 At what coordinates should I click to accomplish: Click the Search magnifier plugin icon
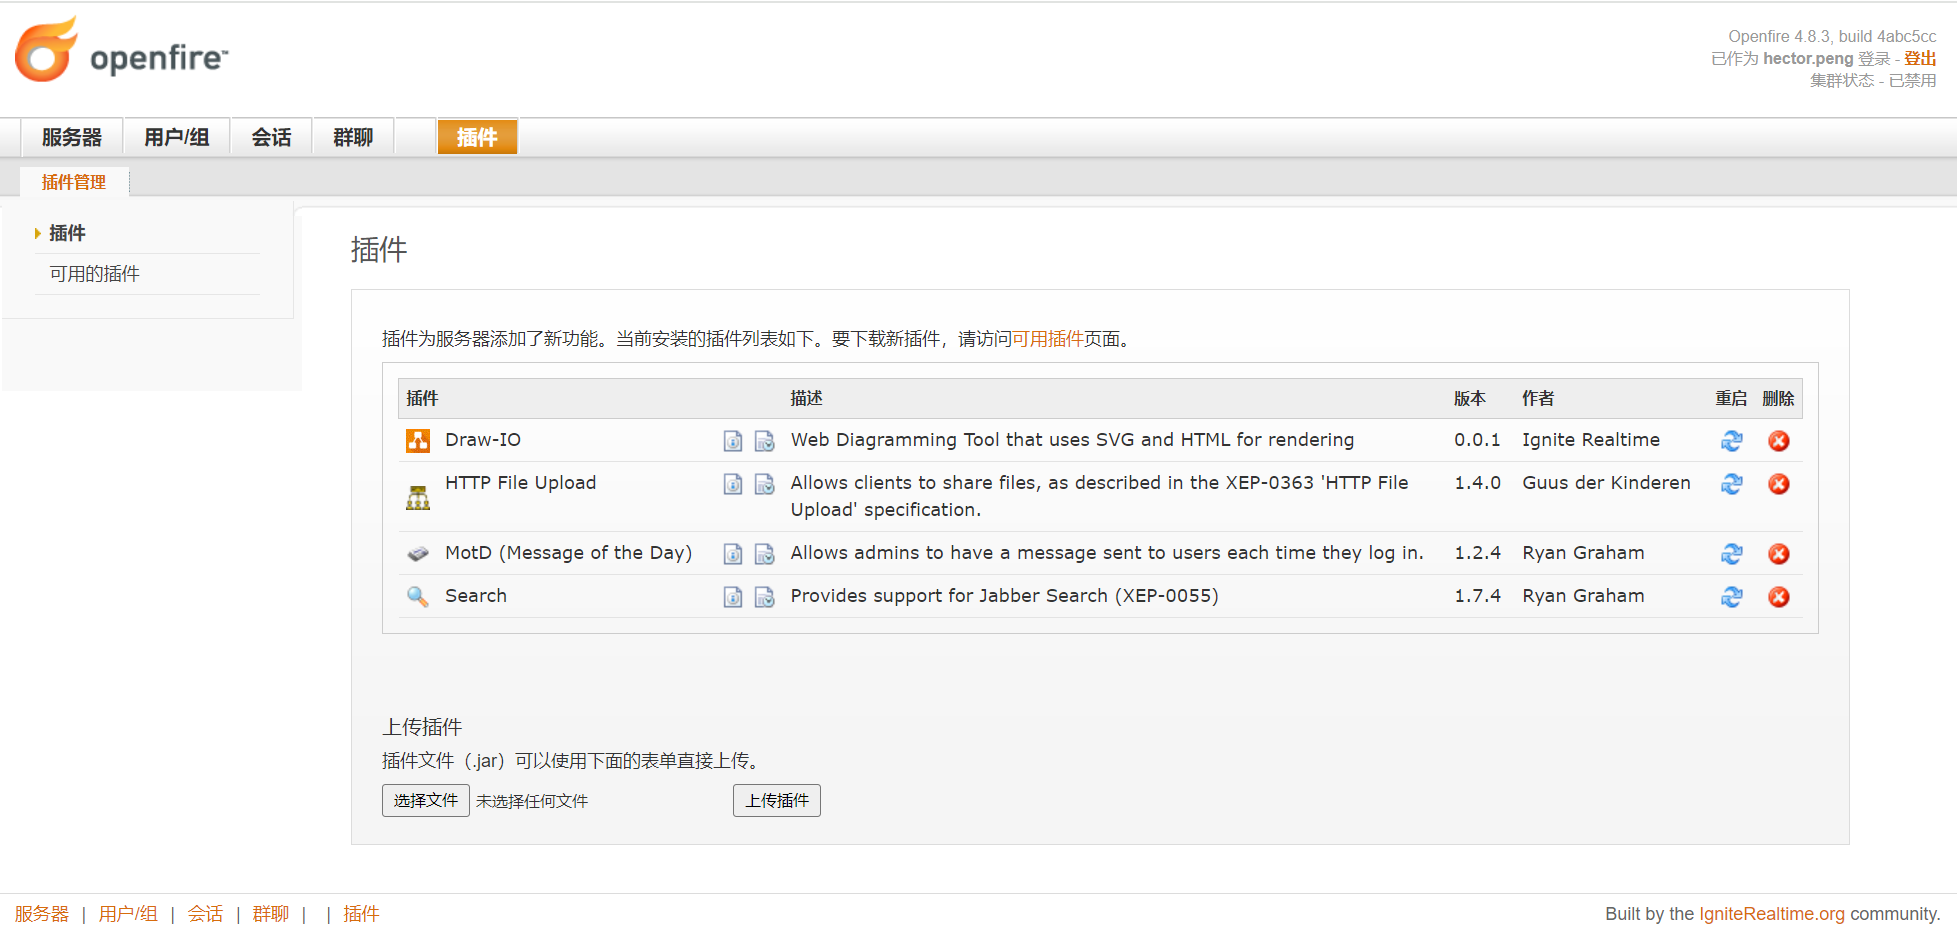(418, 597)
